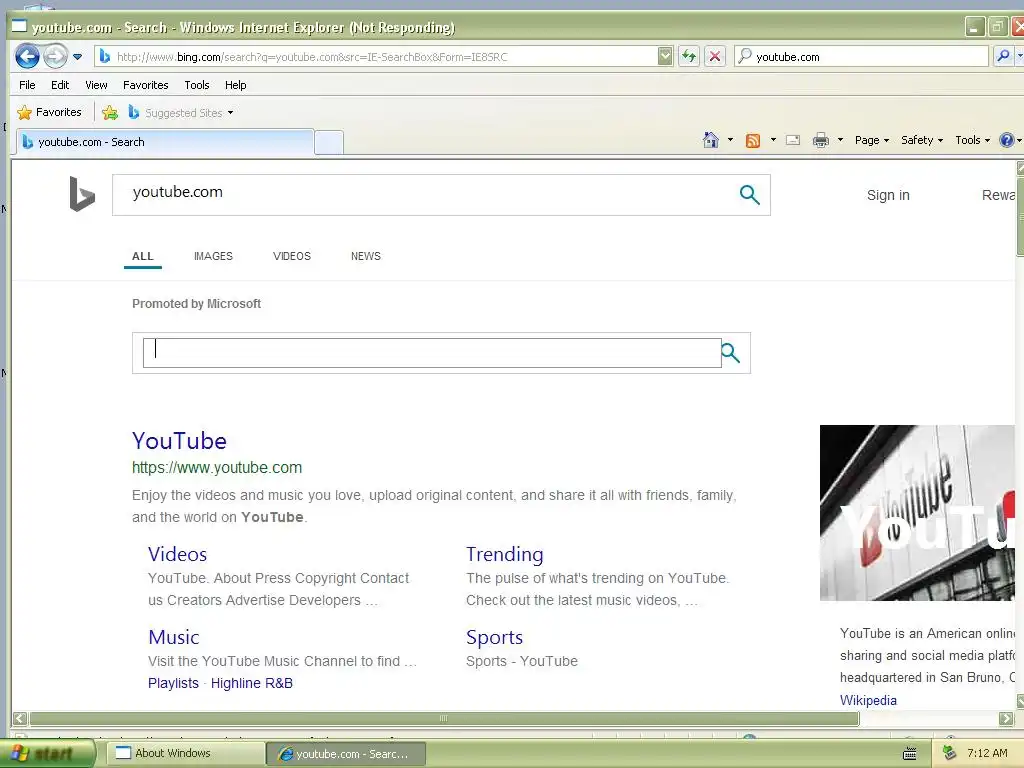The height and width of the screenshot is (768, 1024).
Task: Click the YouTube building thumbnail image
Action: click(x=917, y=513)
